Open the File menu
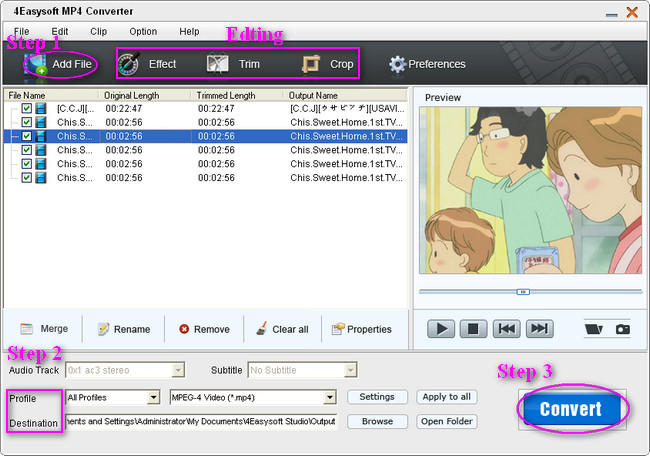Screen dimensions: 650x456 21,32
